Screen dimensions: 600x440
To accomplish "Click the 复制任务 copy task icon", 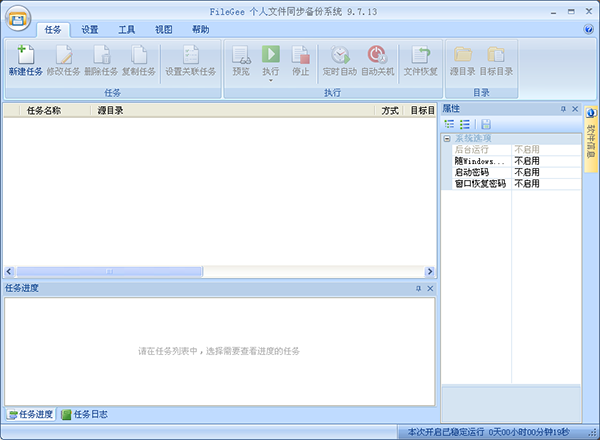I will pyautogui.click(x=139, y=60).
